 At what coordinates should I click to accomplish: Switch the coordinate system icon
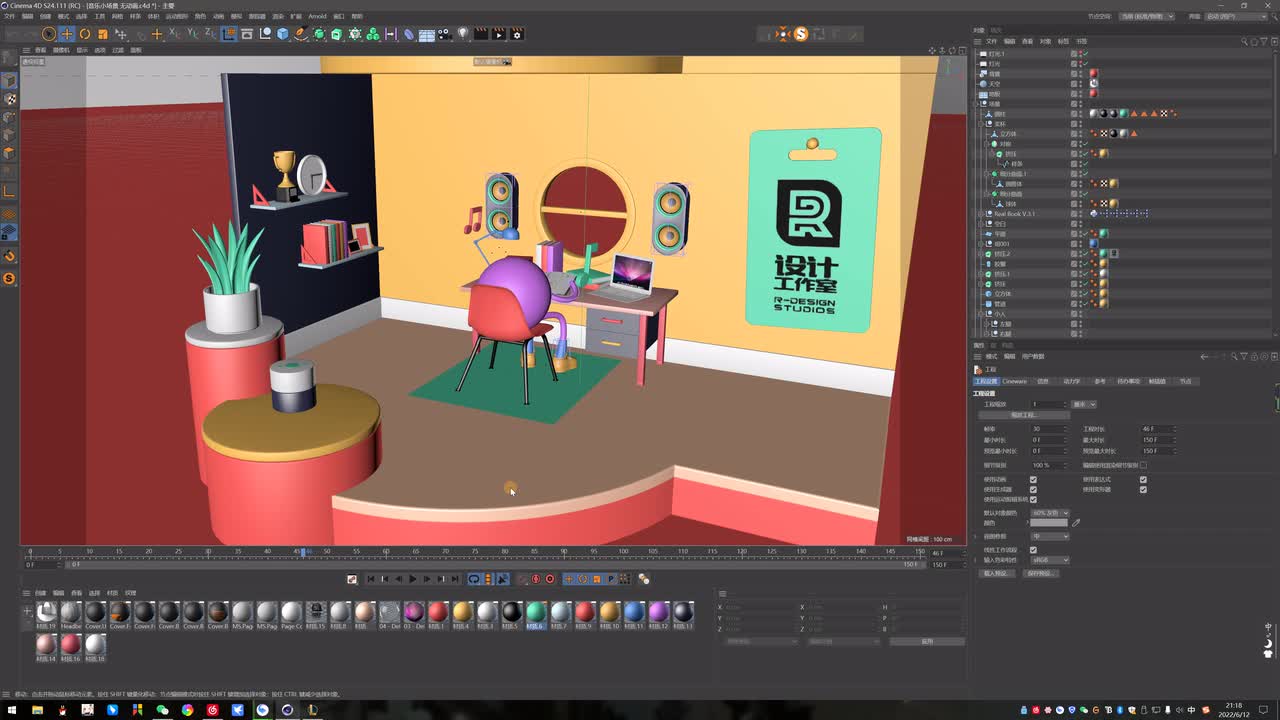tap(229, 34)
